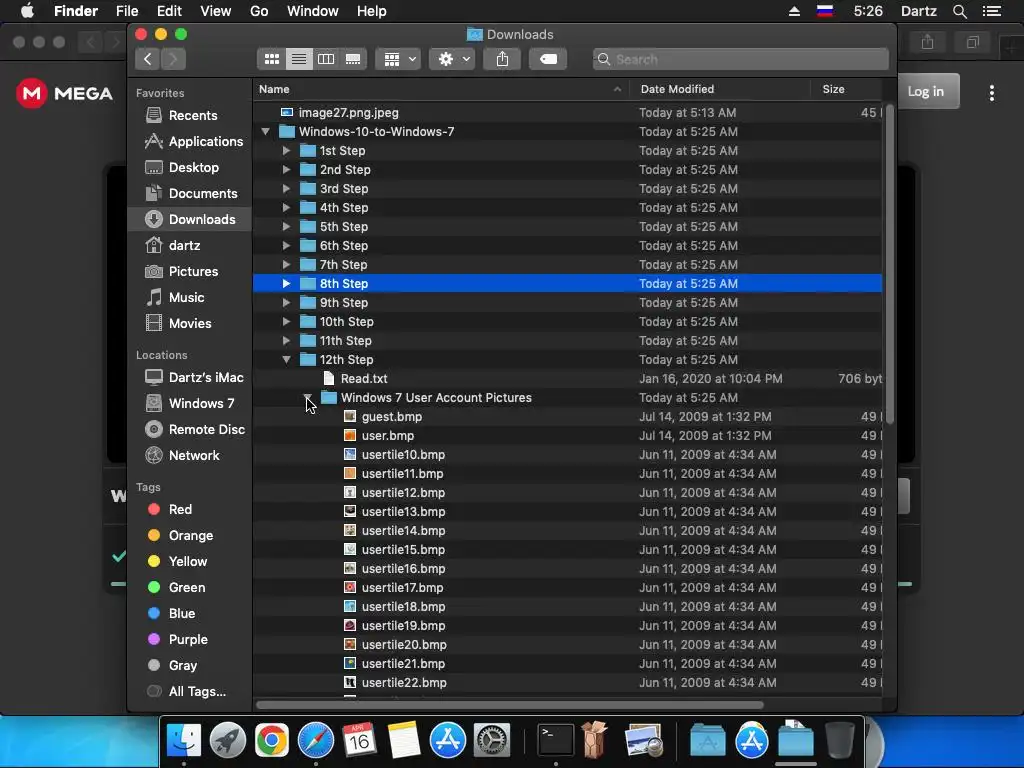Select Downloads in the sidebar
This screenshot has height=768, width=1024.
click(189, 219)
